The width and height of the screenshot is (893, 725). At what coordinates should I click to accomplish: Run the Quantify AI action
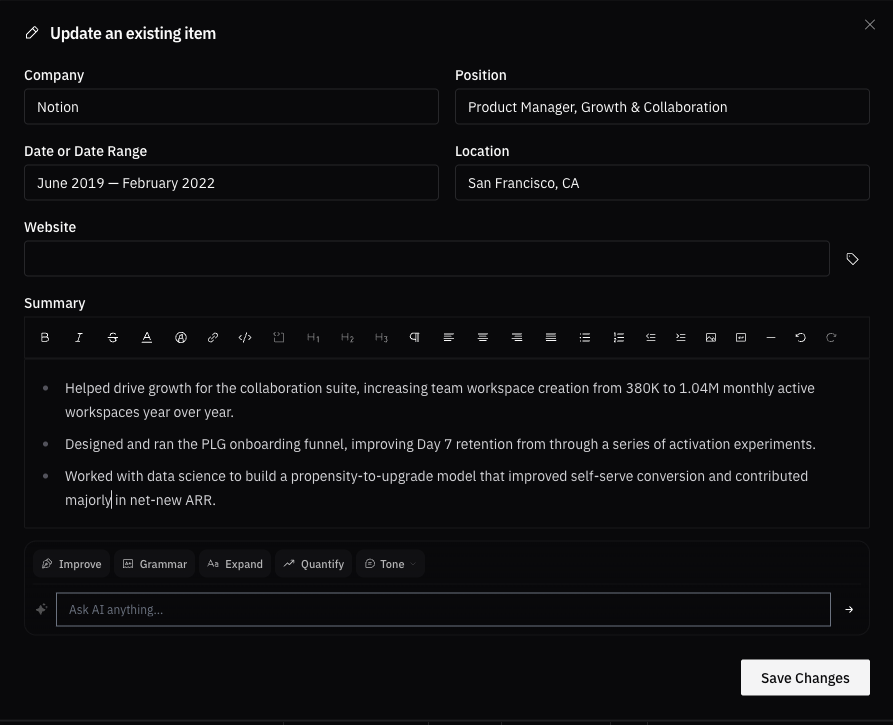[x=313, y=563]
